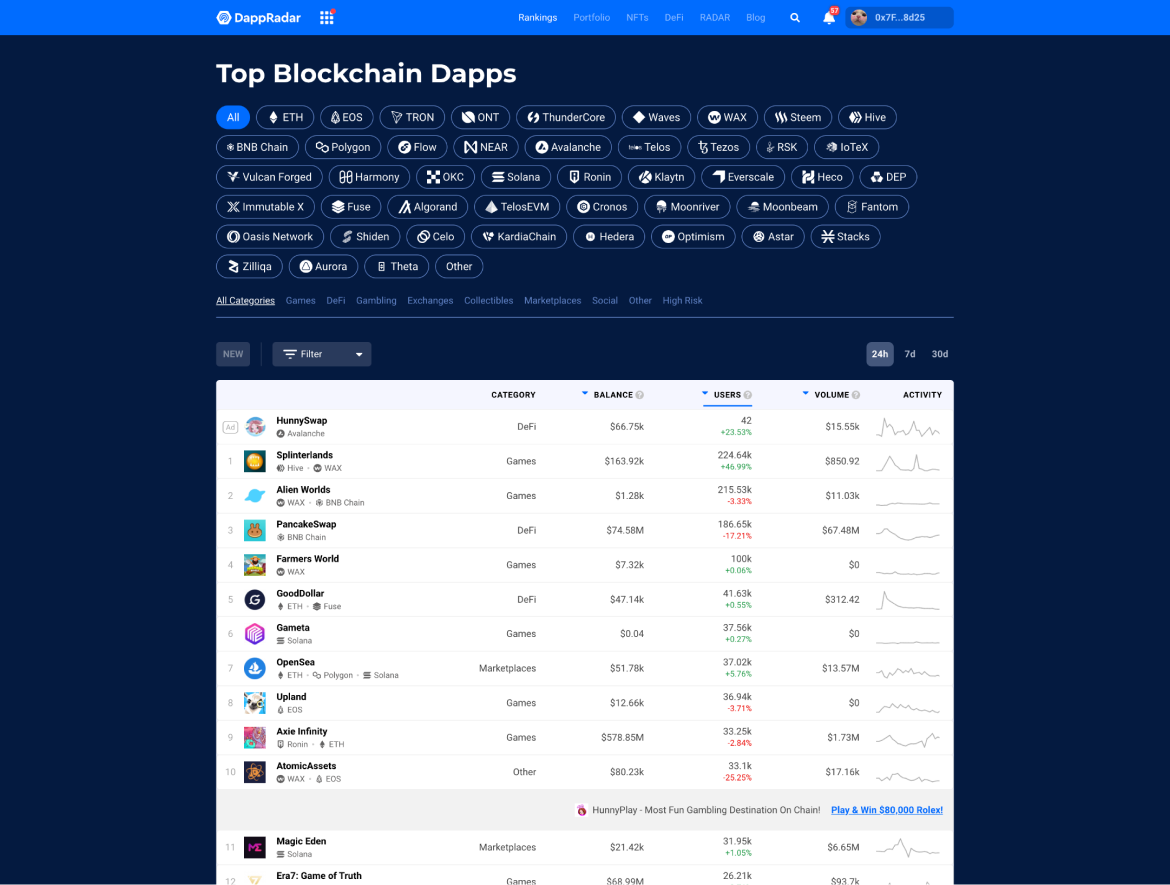1170x885 pixels.
Task: Sort table by Balance column
Action: point(612,395)
